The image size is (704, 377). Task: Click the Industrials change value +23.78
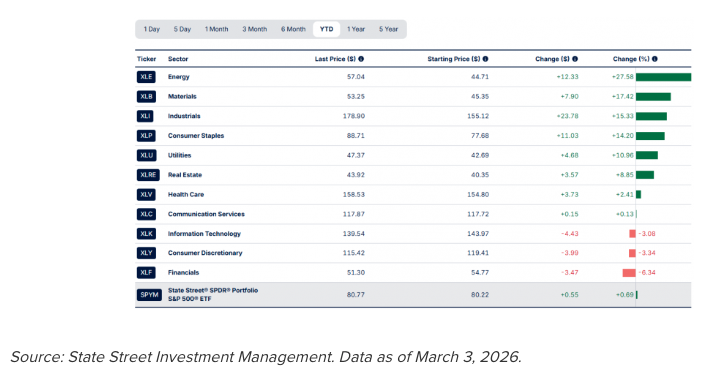(x=568, y=116)
